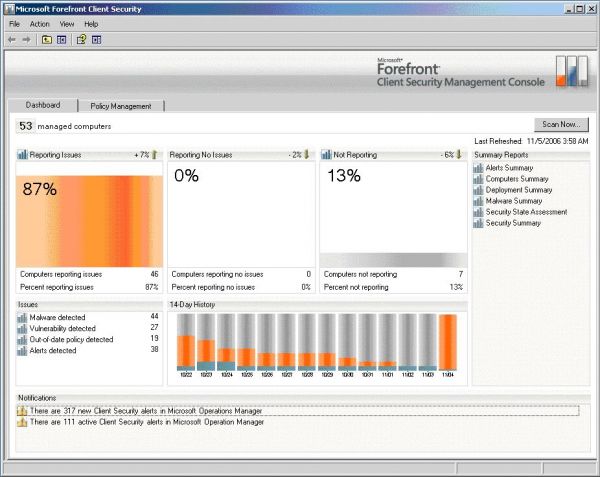Open the Malware Summary report link
This screenshot has width=600, height=477.
pos(514,201)
